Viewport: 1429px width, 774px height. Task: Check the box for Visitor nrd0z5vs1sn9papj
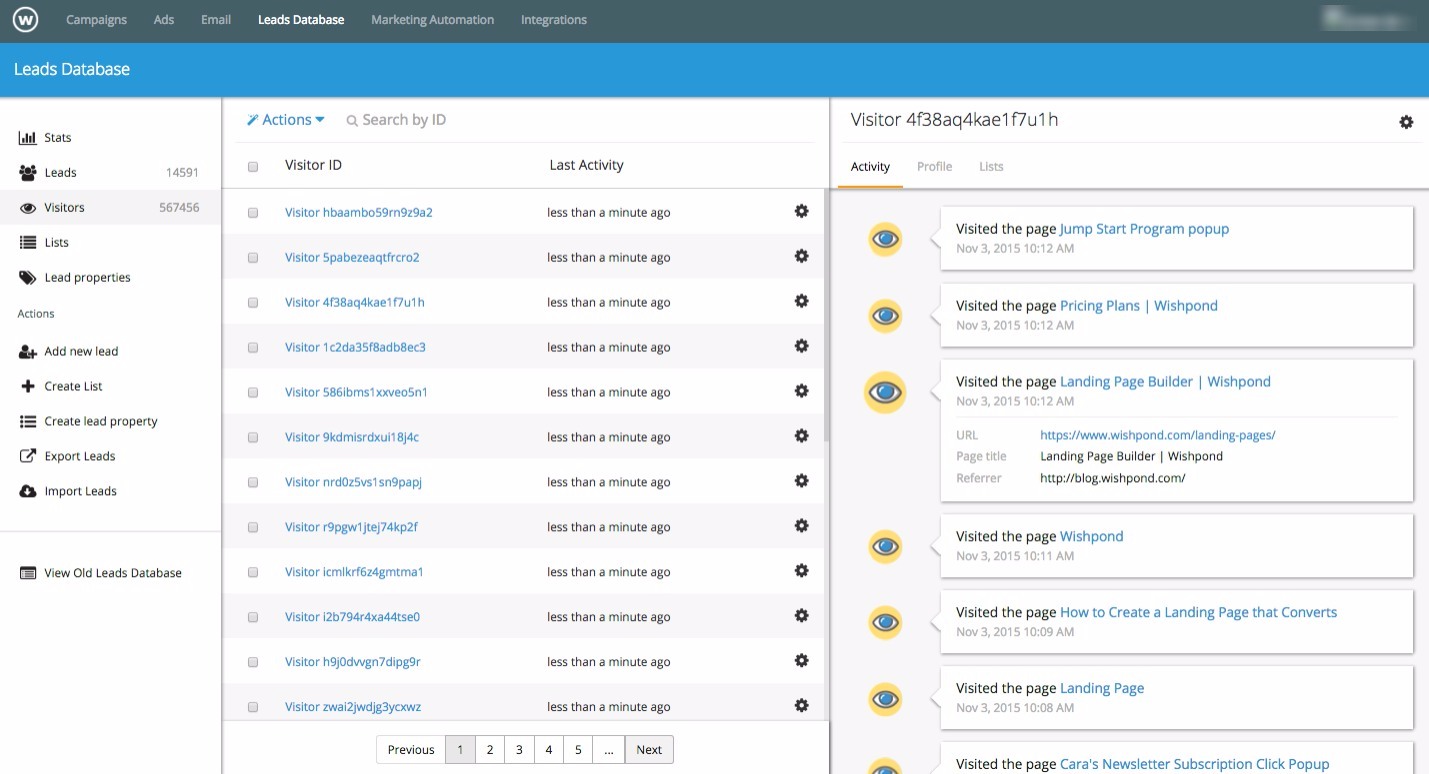click(253, 483)
